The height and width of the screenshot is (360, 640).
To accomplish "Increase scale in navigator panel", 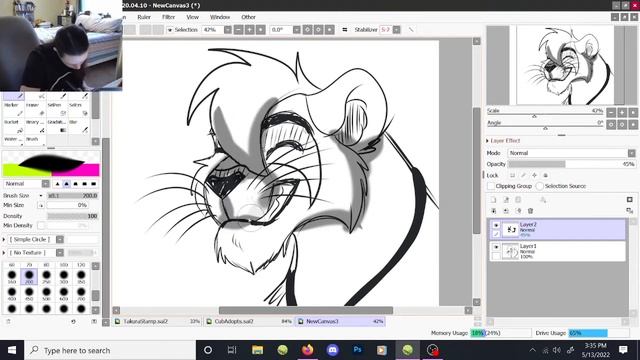I will (x=622, y=112).
